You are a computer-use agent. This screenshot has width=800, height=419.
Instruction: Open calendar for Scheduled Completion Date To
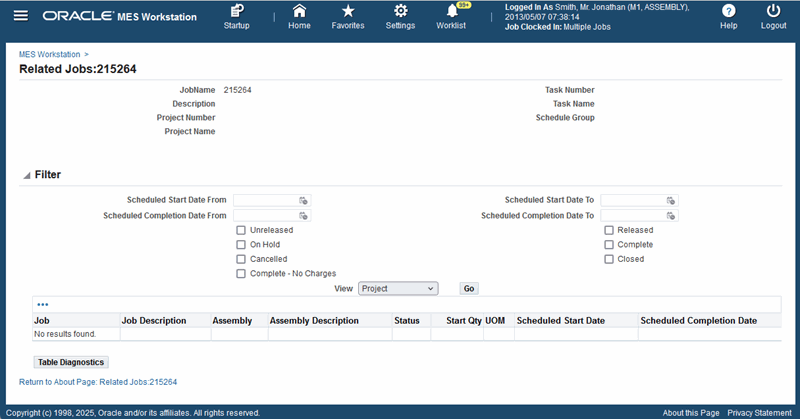coord(671,216)
